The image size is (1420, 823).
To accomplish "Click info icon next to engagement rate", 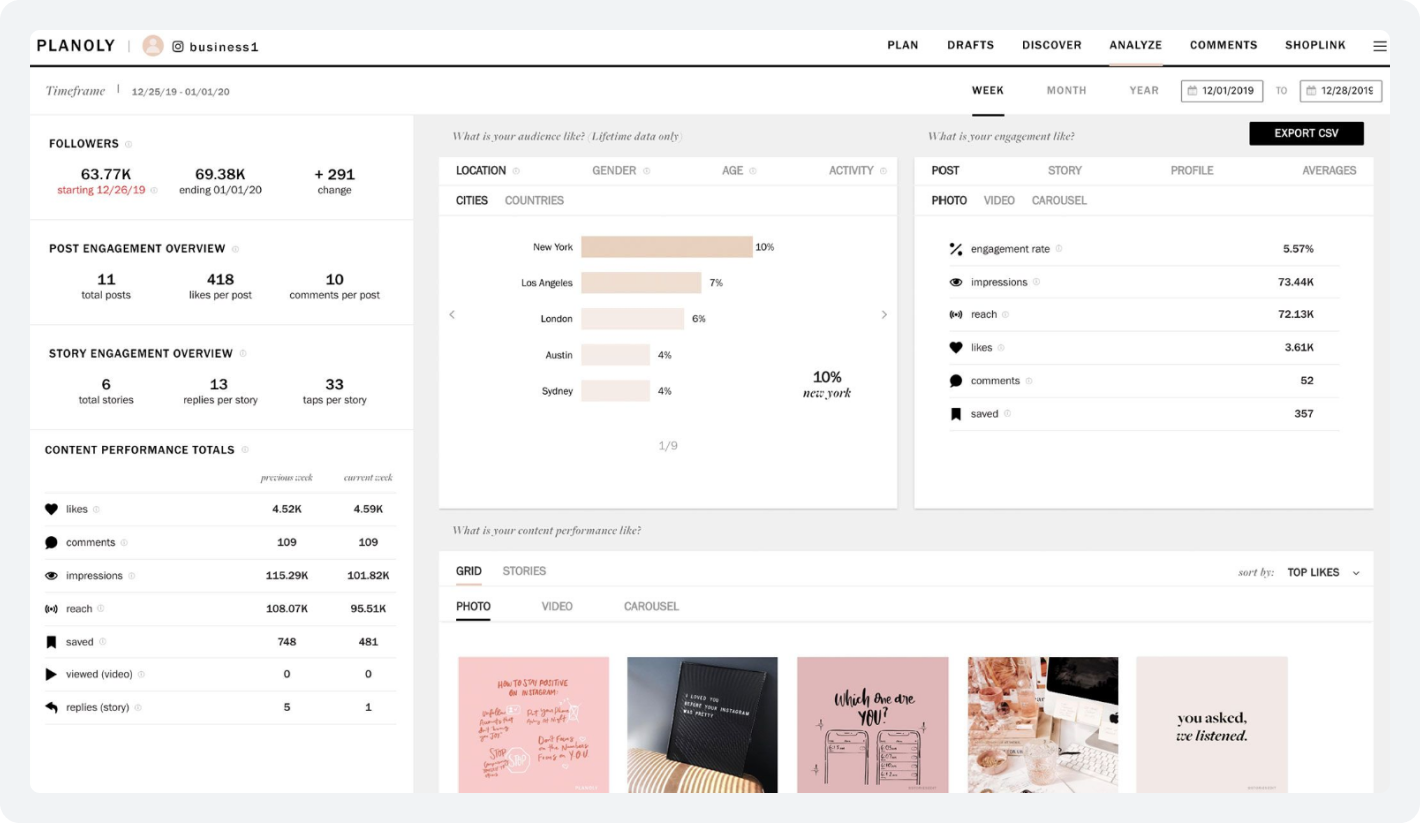I will [1059, 249].
